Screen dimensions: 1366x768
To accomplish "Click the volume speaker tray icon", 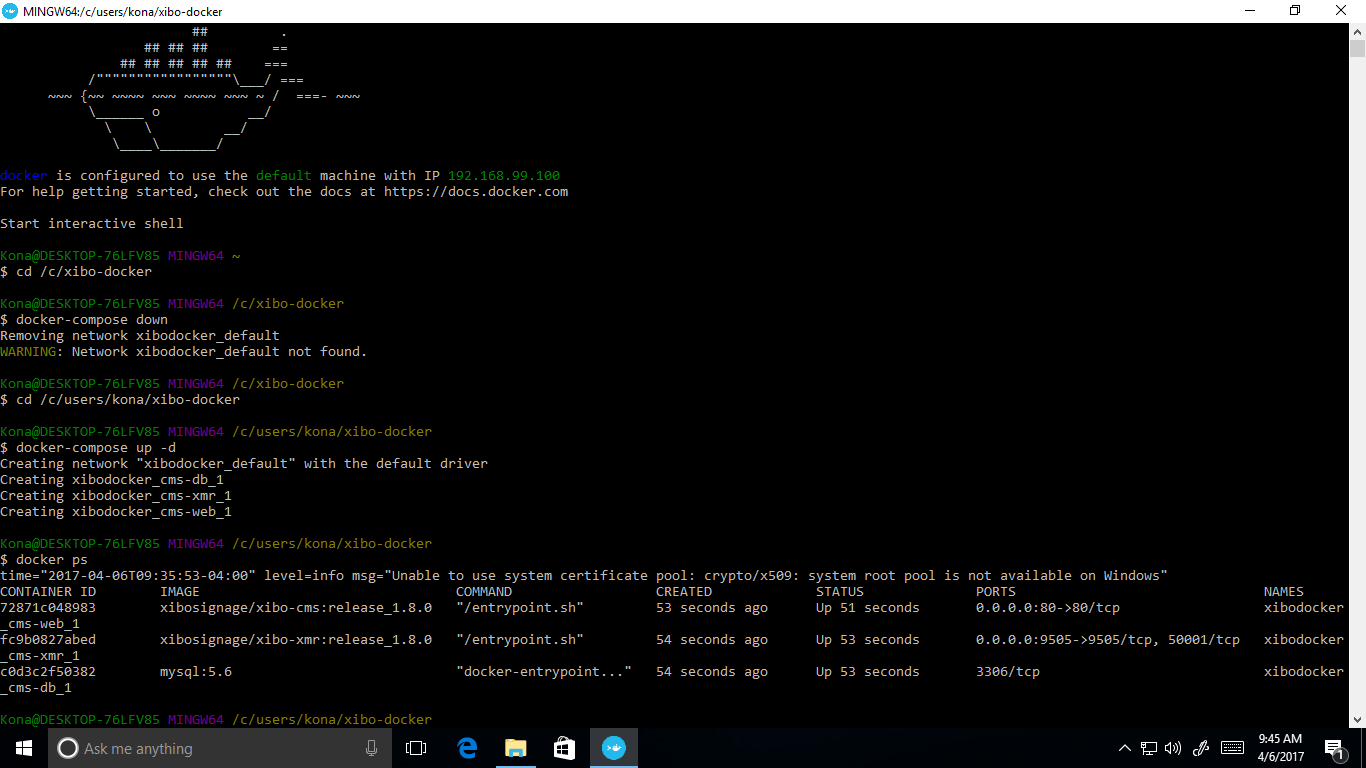I will pyautogui.click(x=1173, y=748).
